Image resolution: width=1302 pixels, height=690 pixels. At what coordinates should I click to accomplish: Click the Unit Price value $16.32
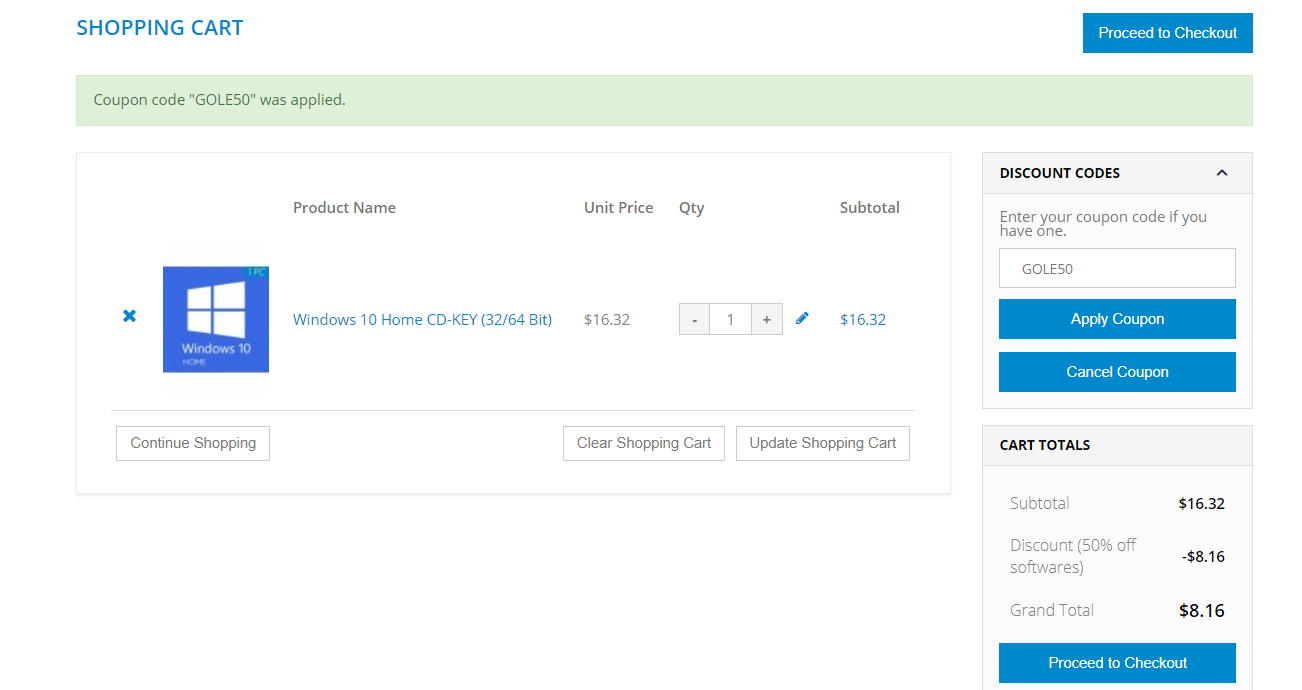click(x=607, y=320)
